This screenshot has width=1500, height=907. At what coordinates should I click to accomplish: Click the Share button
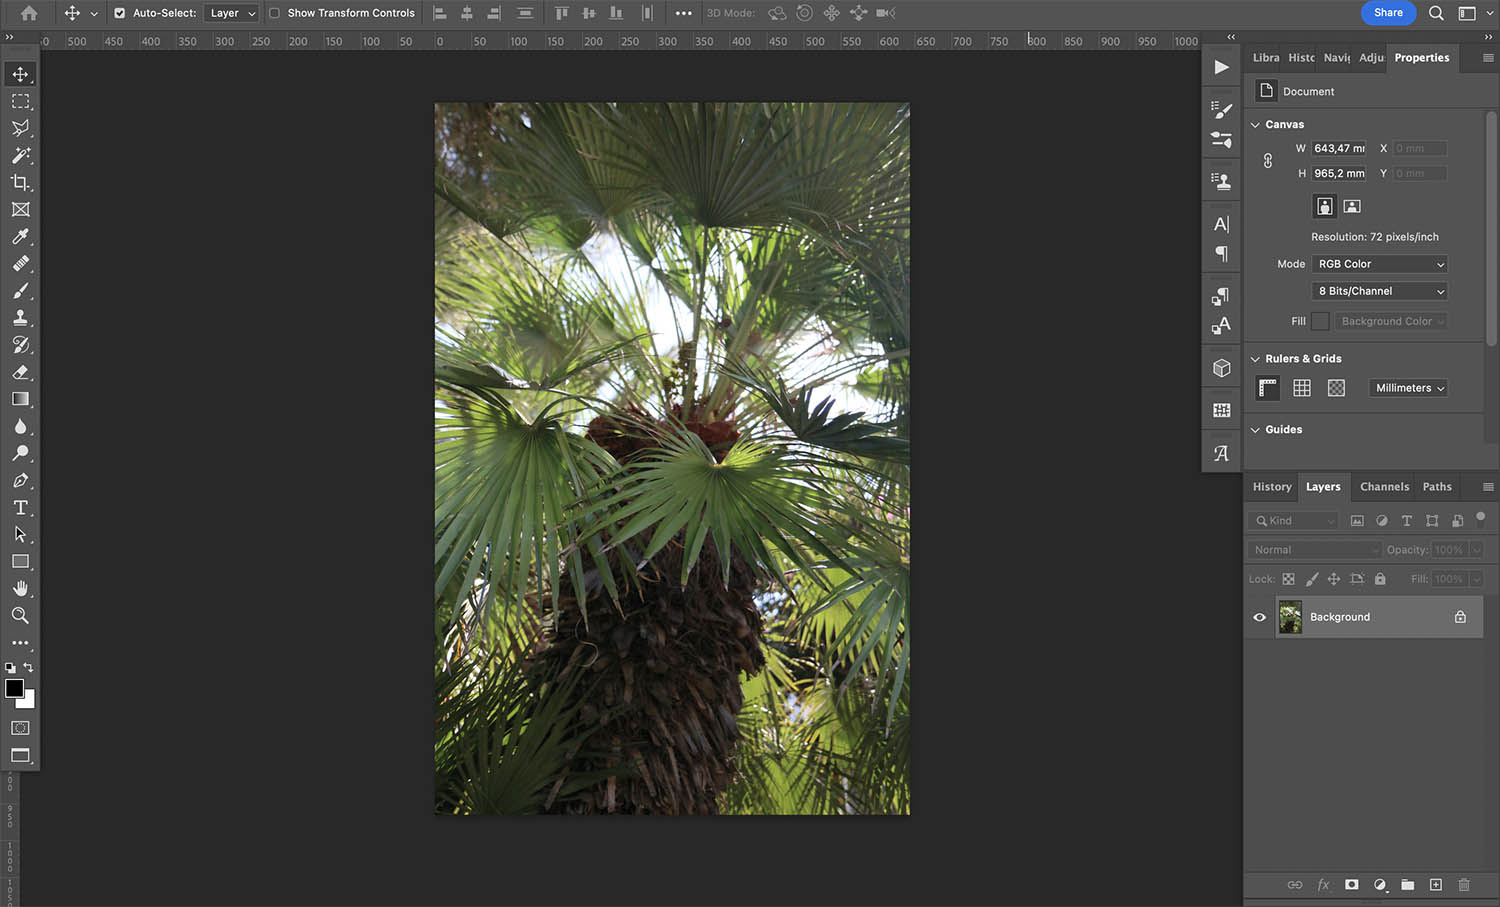tap(1388, 13)
